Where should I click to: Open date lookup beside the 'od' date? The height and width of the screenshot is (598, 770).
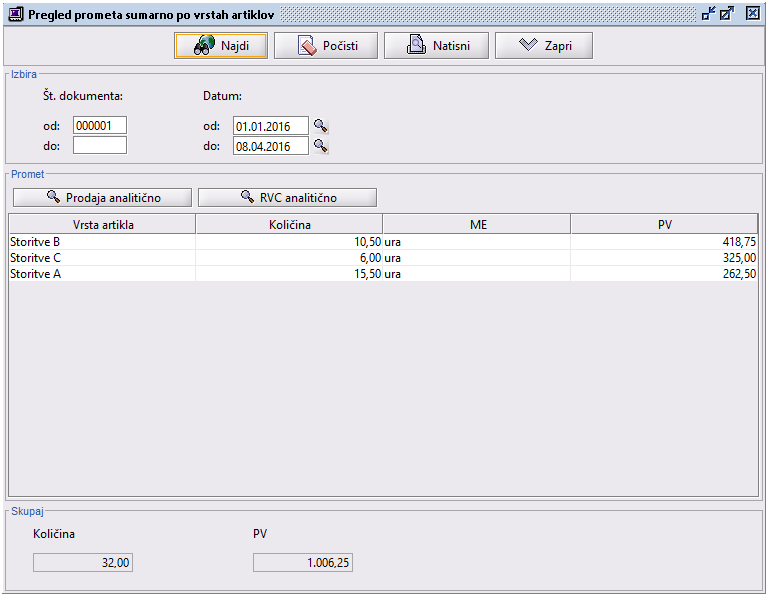(321, 126)
